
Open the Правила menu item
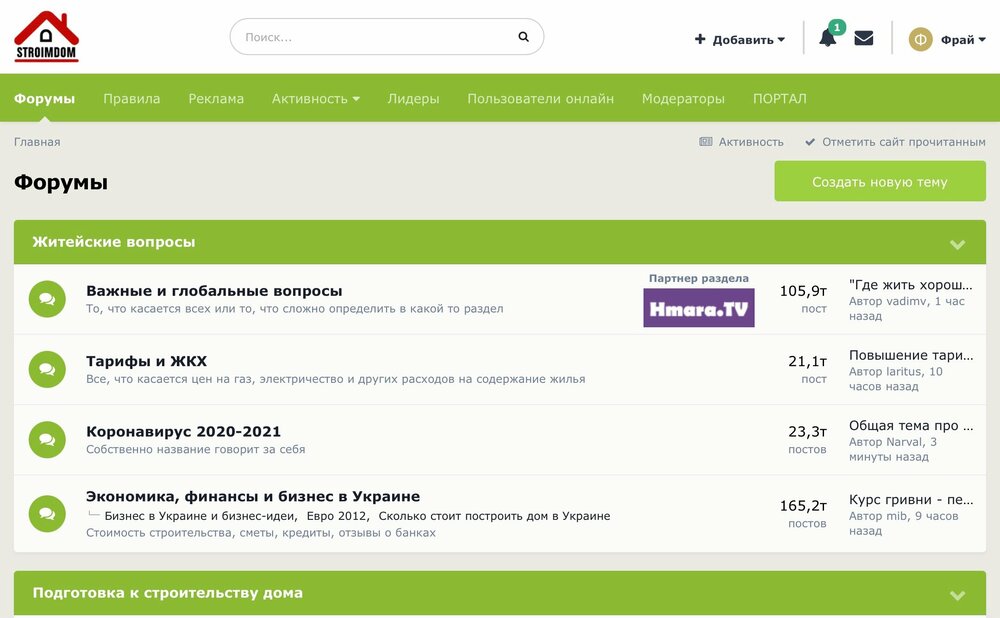pyautogui.click(x=131, y=99)
